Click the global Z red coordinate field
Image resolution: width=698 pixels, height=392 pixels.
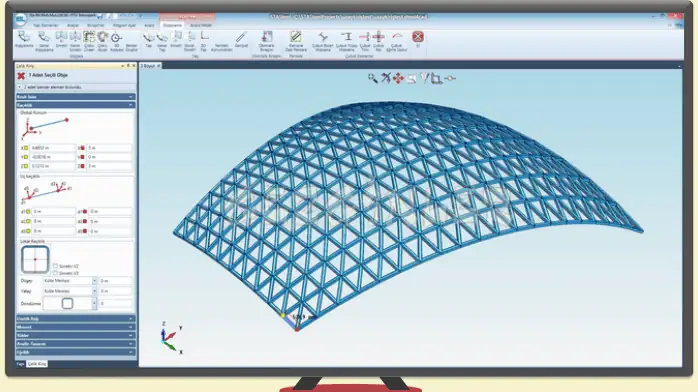coord(109,166)
